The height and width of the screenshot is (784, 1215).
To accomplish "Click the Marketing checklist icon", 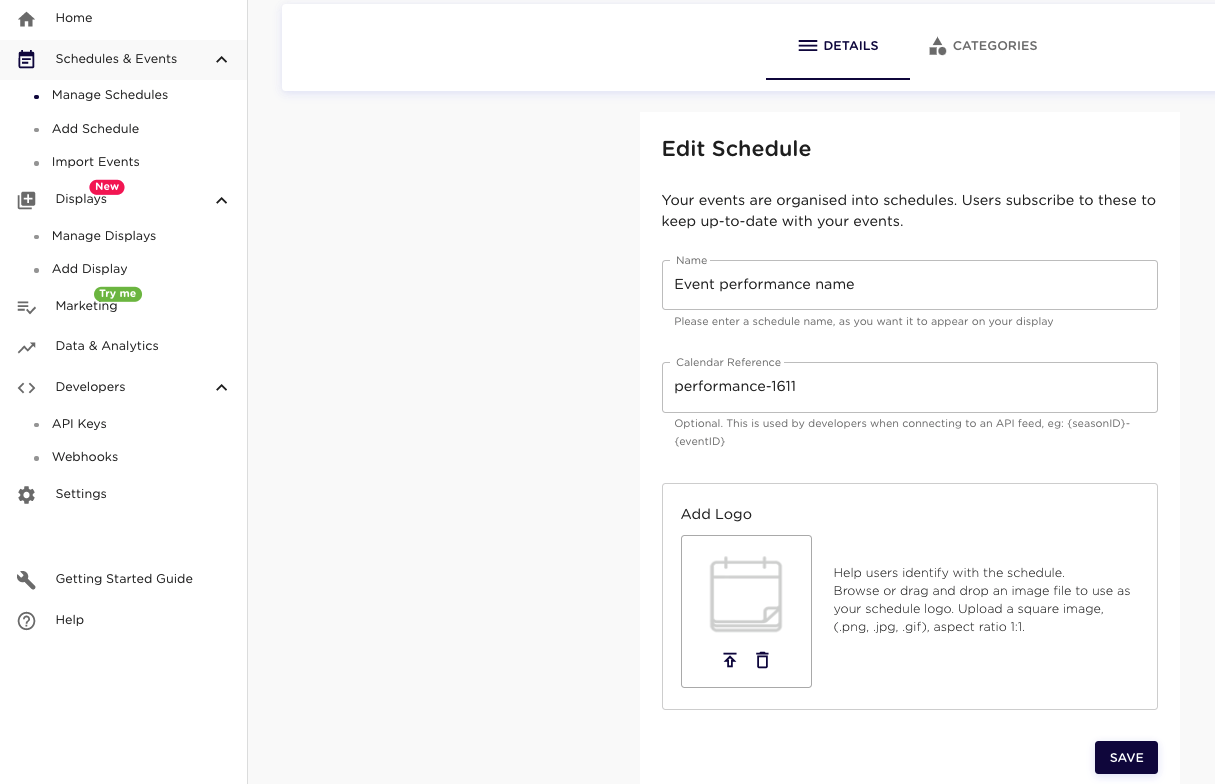I will coord(27,307).
